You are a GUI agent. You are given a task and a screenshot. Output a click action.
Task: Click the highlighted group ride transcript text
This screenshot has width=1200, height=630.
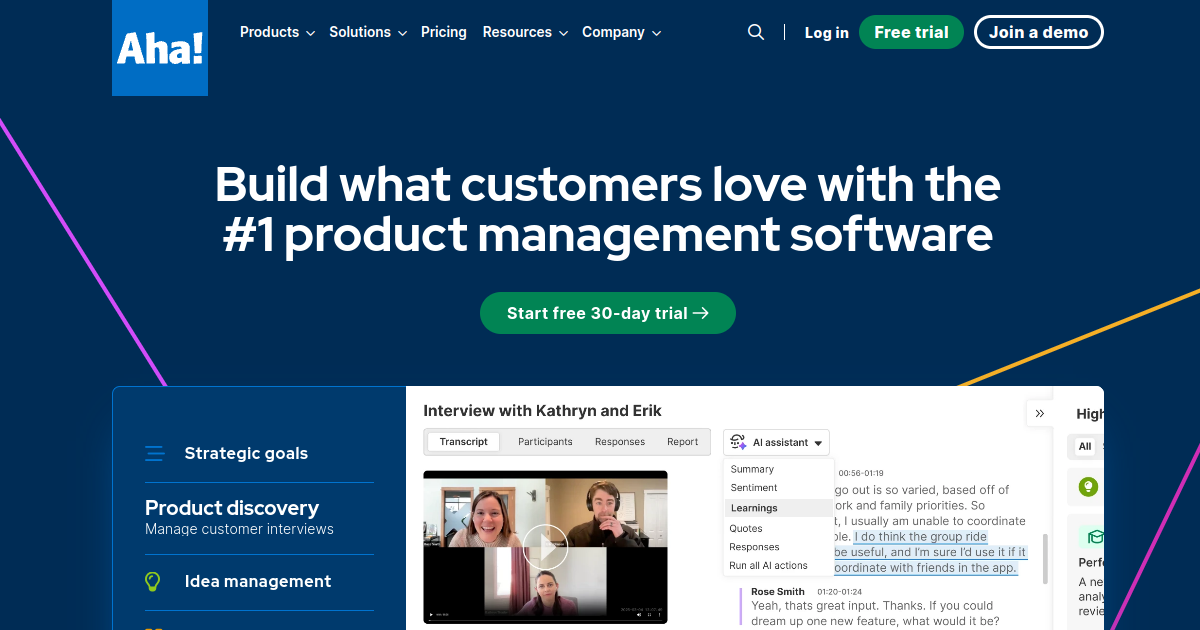point(930,552)
